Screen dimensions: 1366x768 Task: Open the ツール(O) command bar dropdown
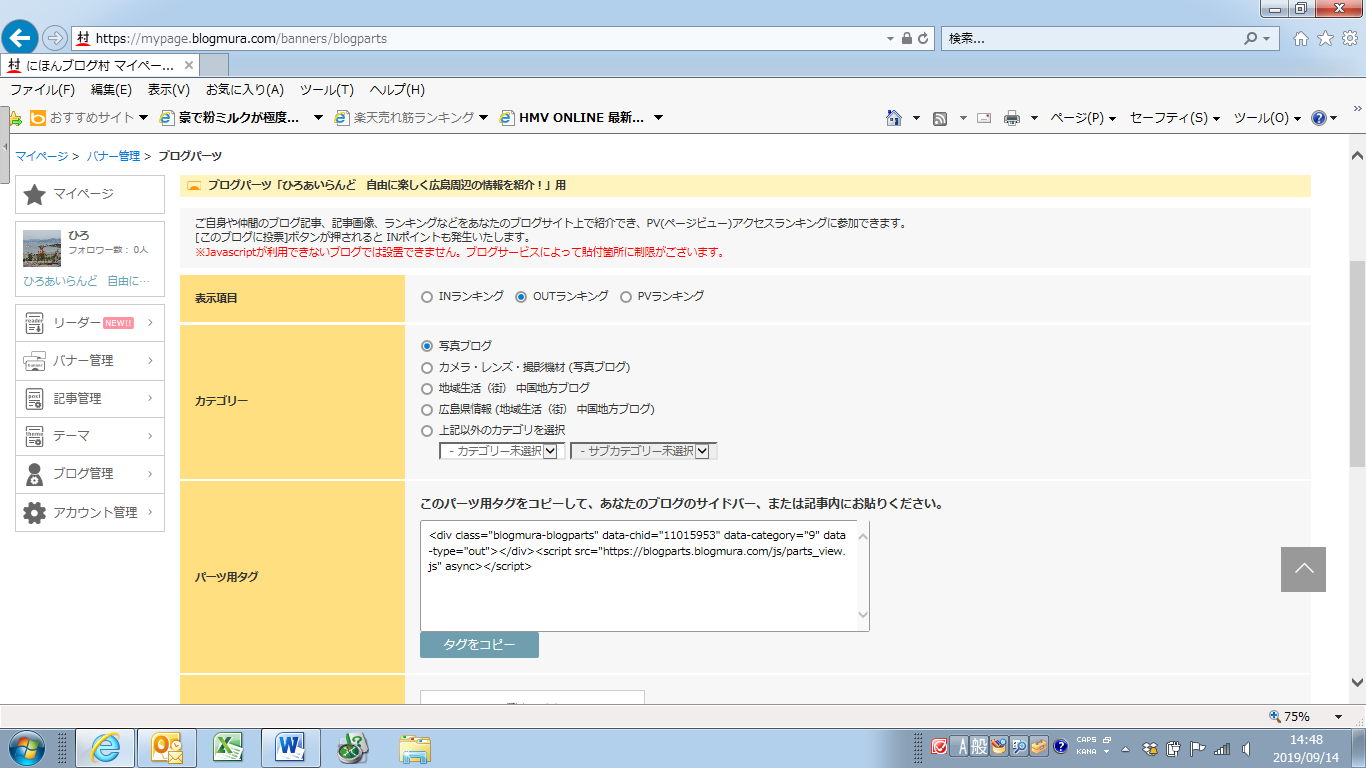pyautogui.click(x=1267, y=118)
